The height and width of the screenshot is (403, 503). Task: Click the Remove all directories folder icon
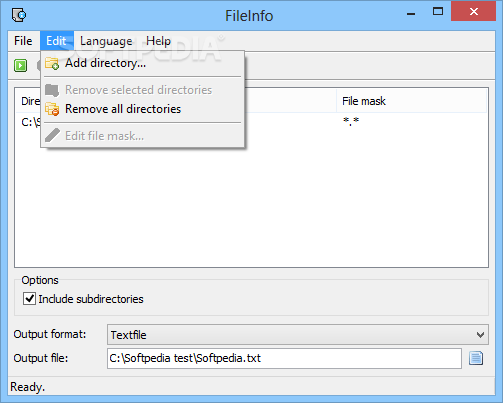[x=52, y=109]
